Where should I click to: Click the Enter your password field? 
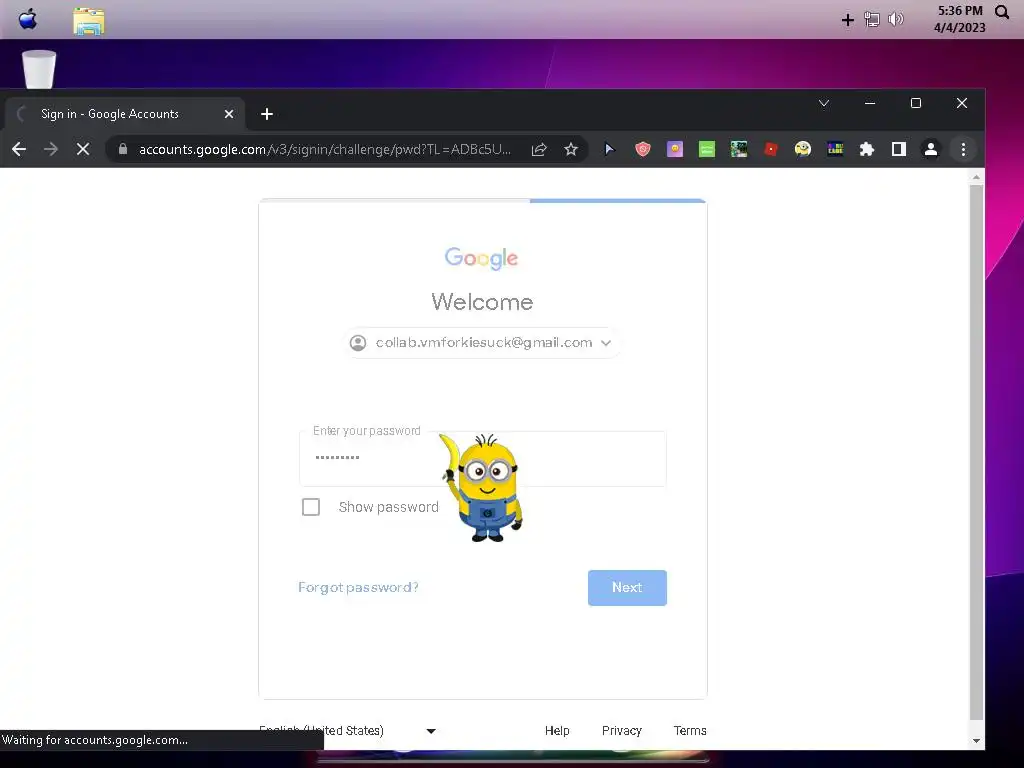coord(483,458)
